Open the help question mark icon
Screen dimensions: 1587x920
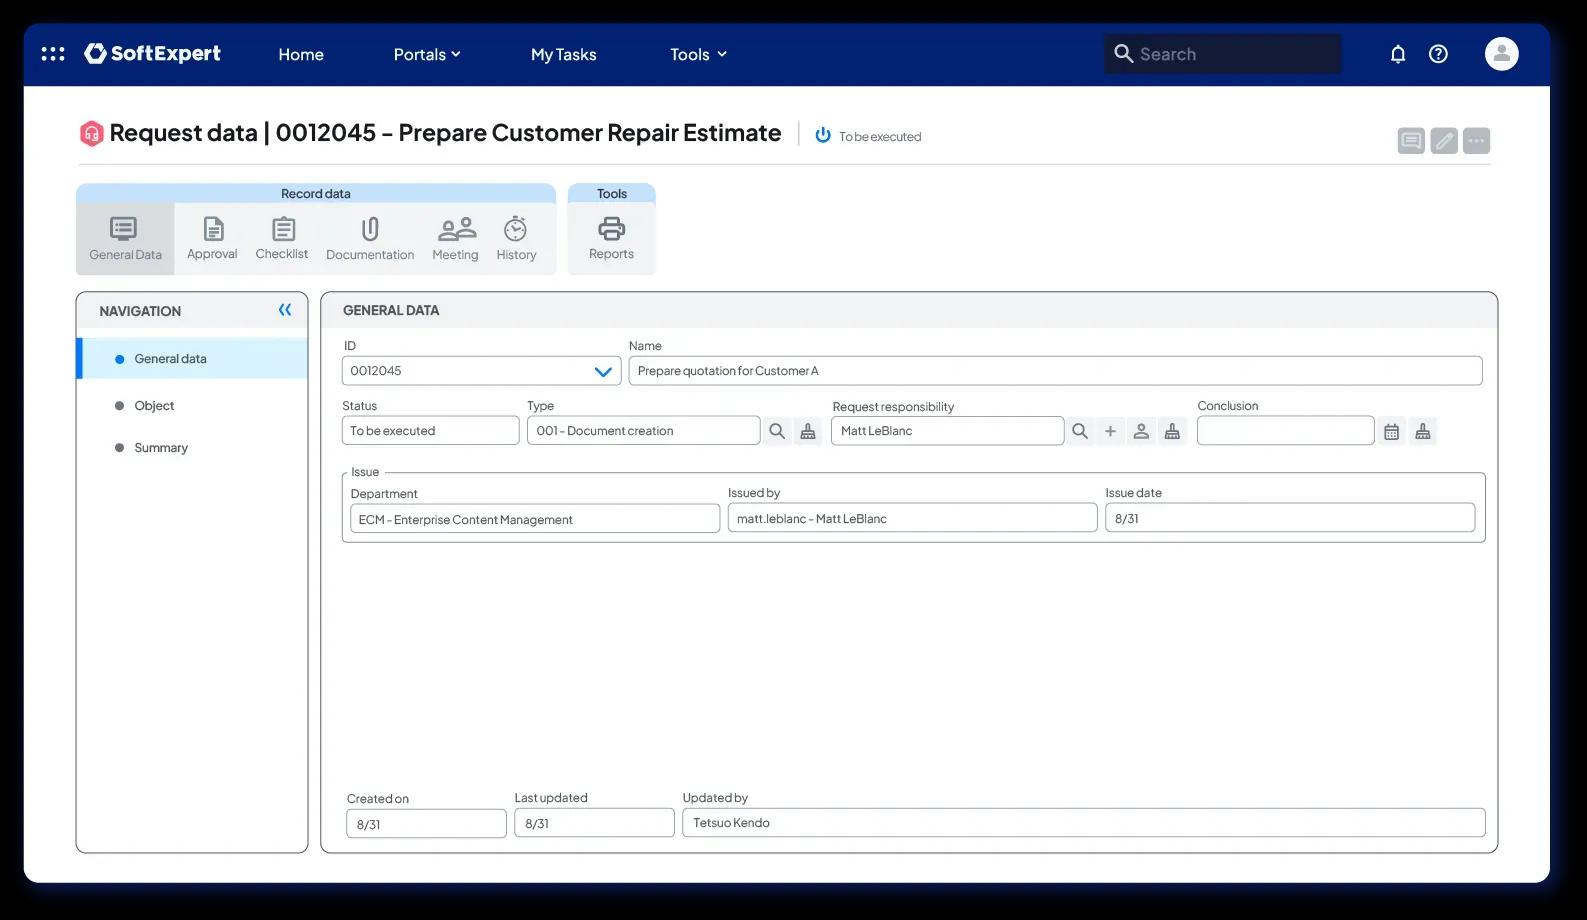1438,54
